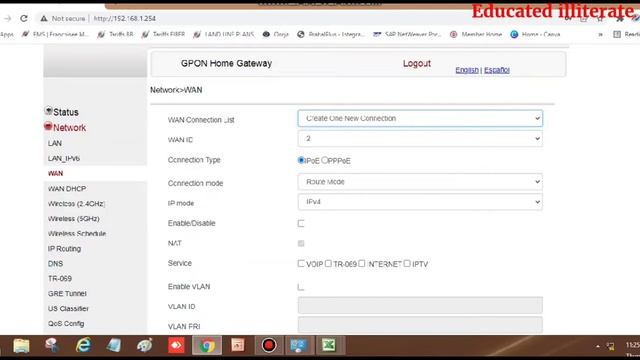Tick the Enable VLAN checkbox
The width and height of the screenshot is (640, 360).
(x=301, y=287)
